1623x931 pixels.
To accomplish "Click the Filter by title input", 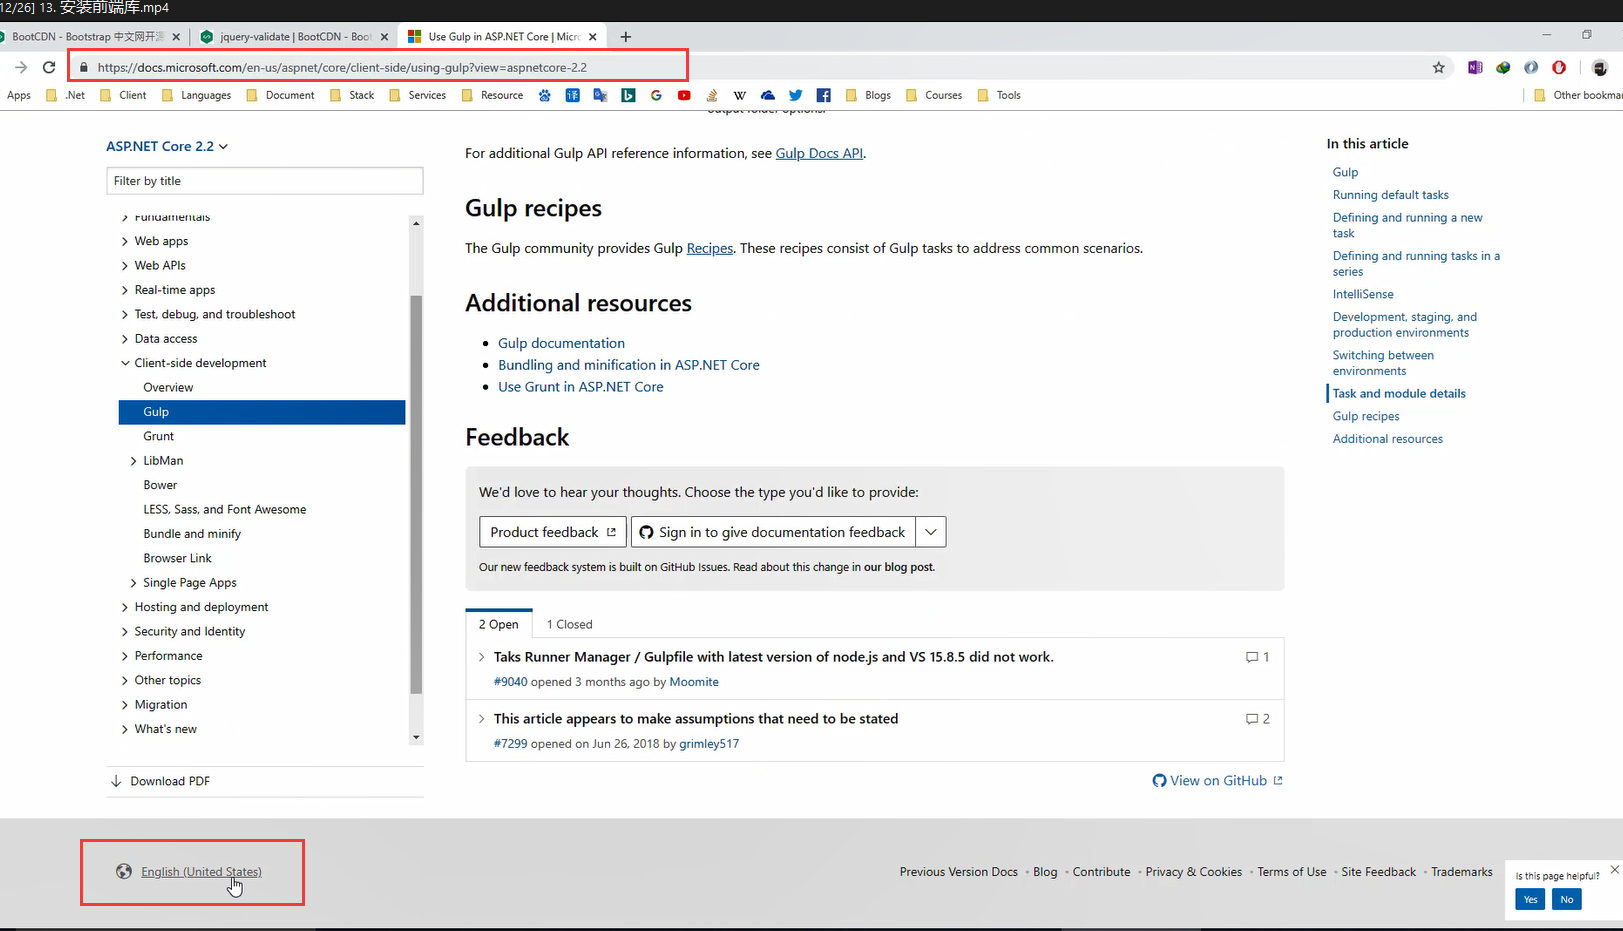I will coord(265,181).
